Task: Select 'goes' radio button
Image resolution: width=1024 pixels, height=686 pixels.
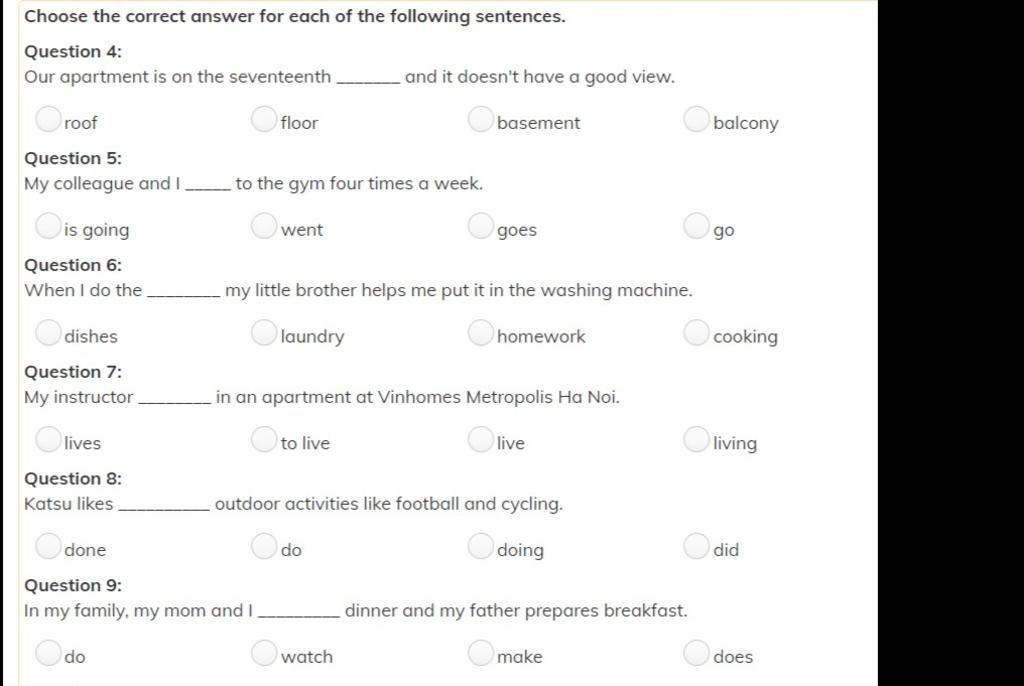Action: click(x=480, y=225)
